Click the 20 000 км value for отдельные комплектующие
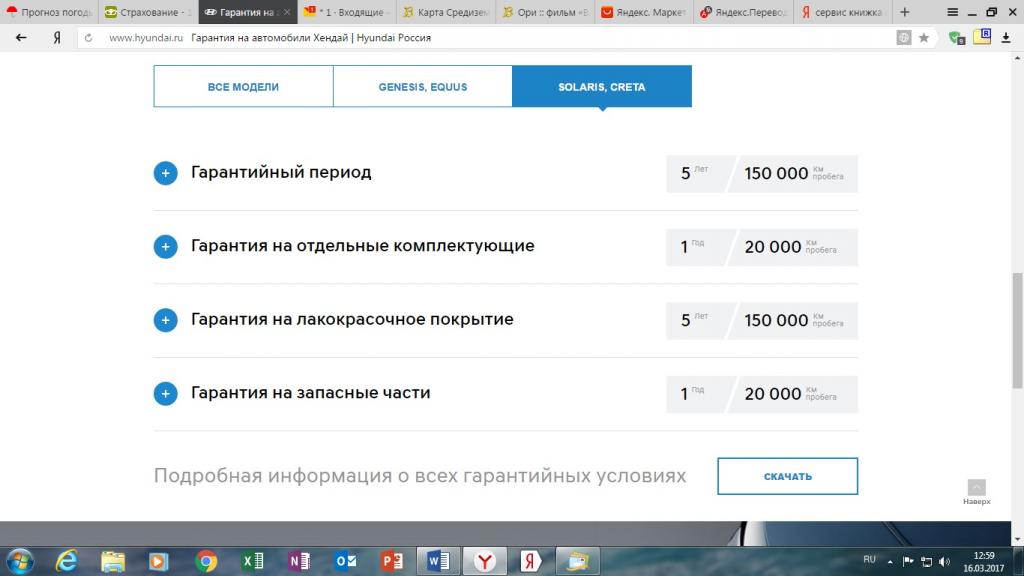This screenshot has height=576, width=1024. click(793, 248)
